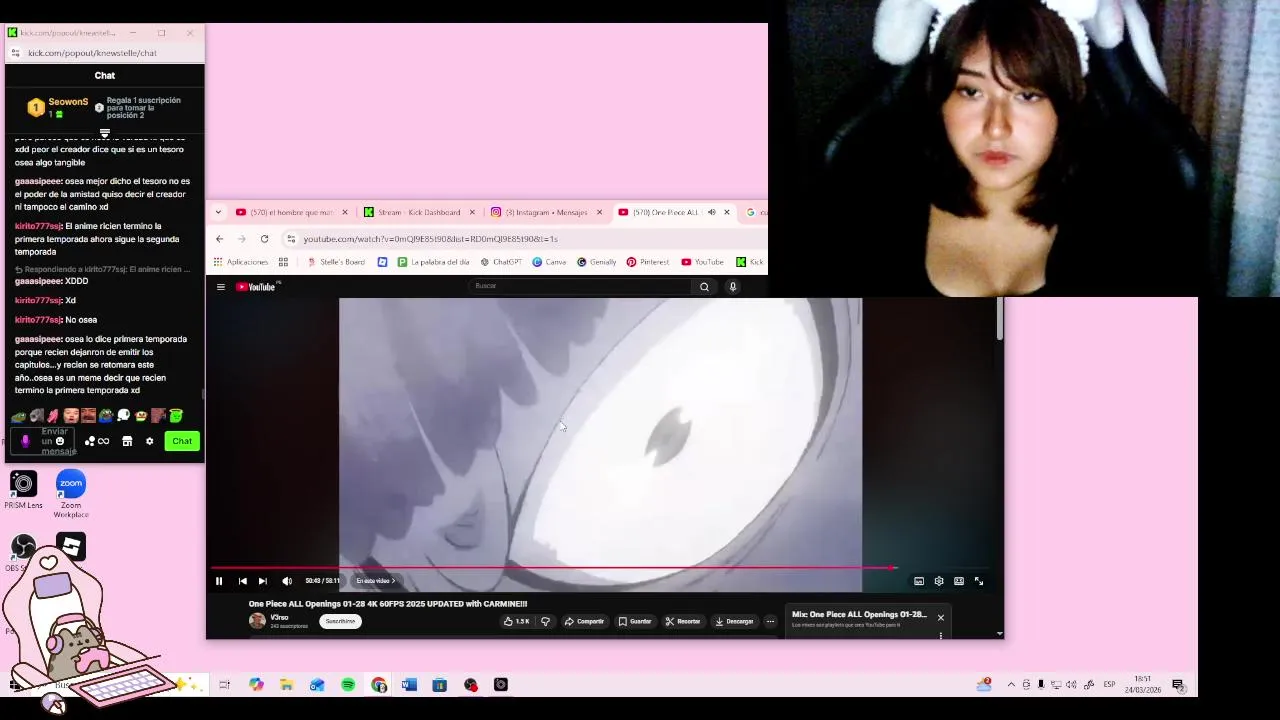Viewport: 1280px width, 720px height.
Task: Open Word from the taskbar
Action: tap(409, 685)
